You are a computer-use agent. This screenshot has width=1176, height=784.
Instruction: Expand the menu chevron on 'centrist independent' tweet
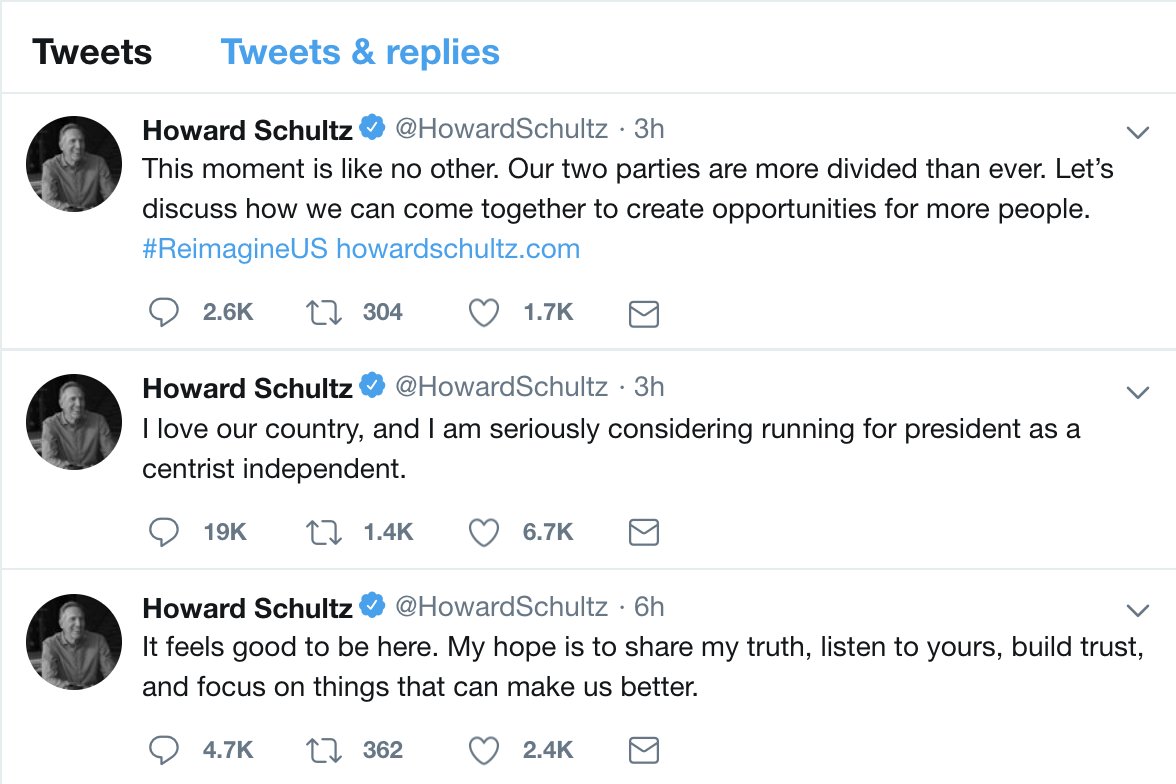click(1137, 392)
